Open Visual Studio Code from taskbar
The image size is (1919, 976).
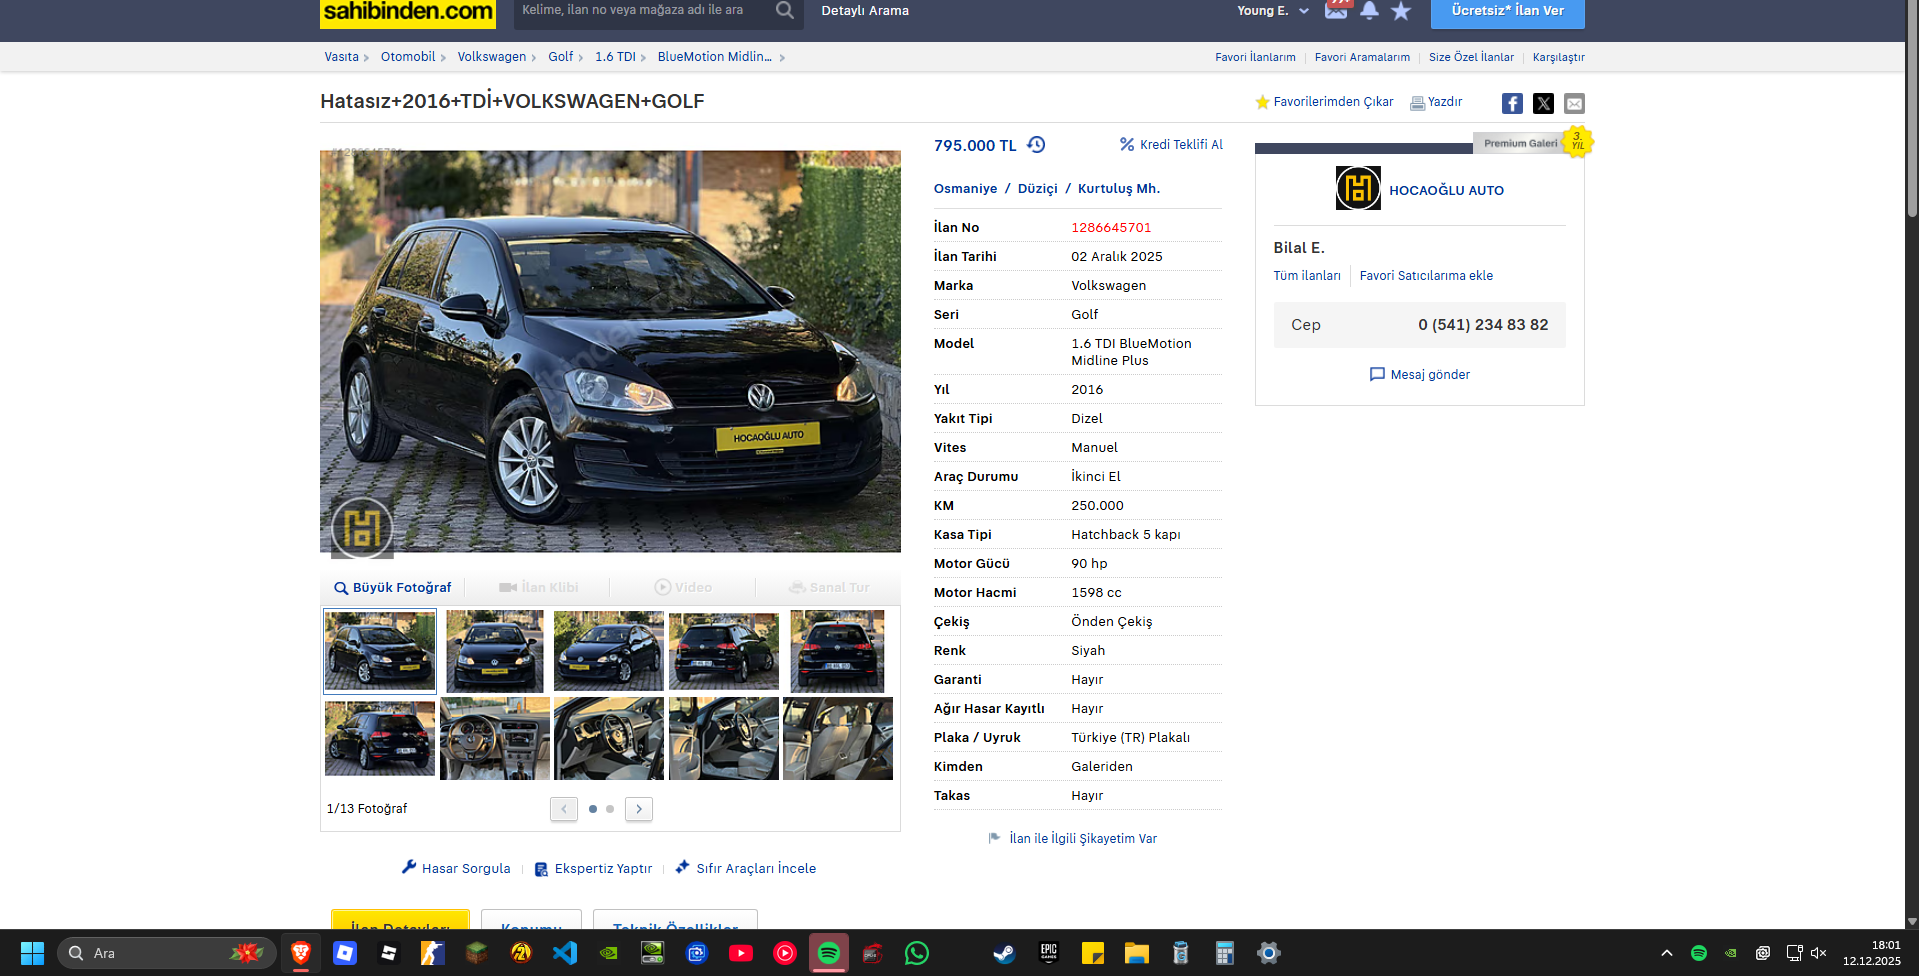tap(565, 953)
